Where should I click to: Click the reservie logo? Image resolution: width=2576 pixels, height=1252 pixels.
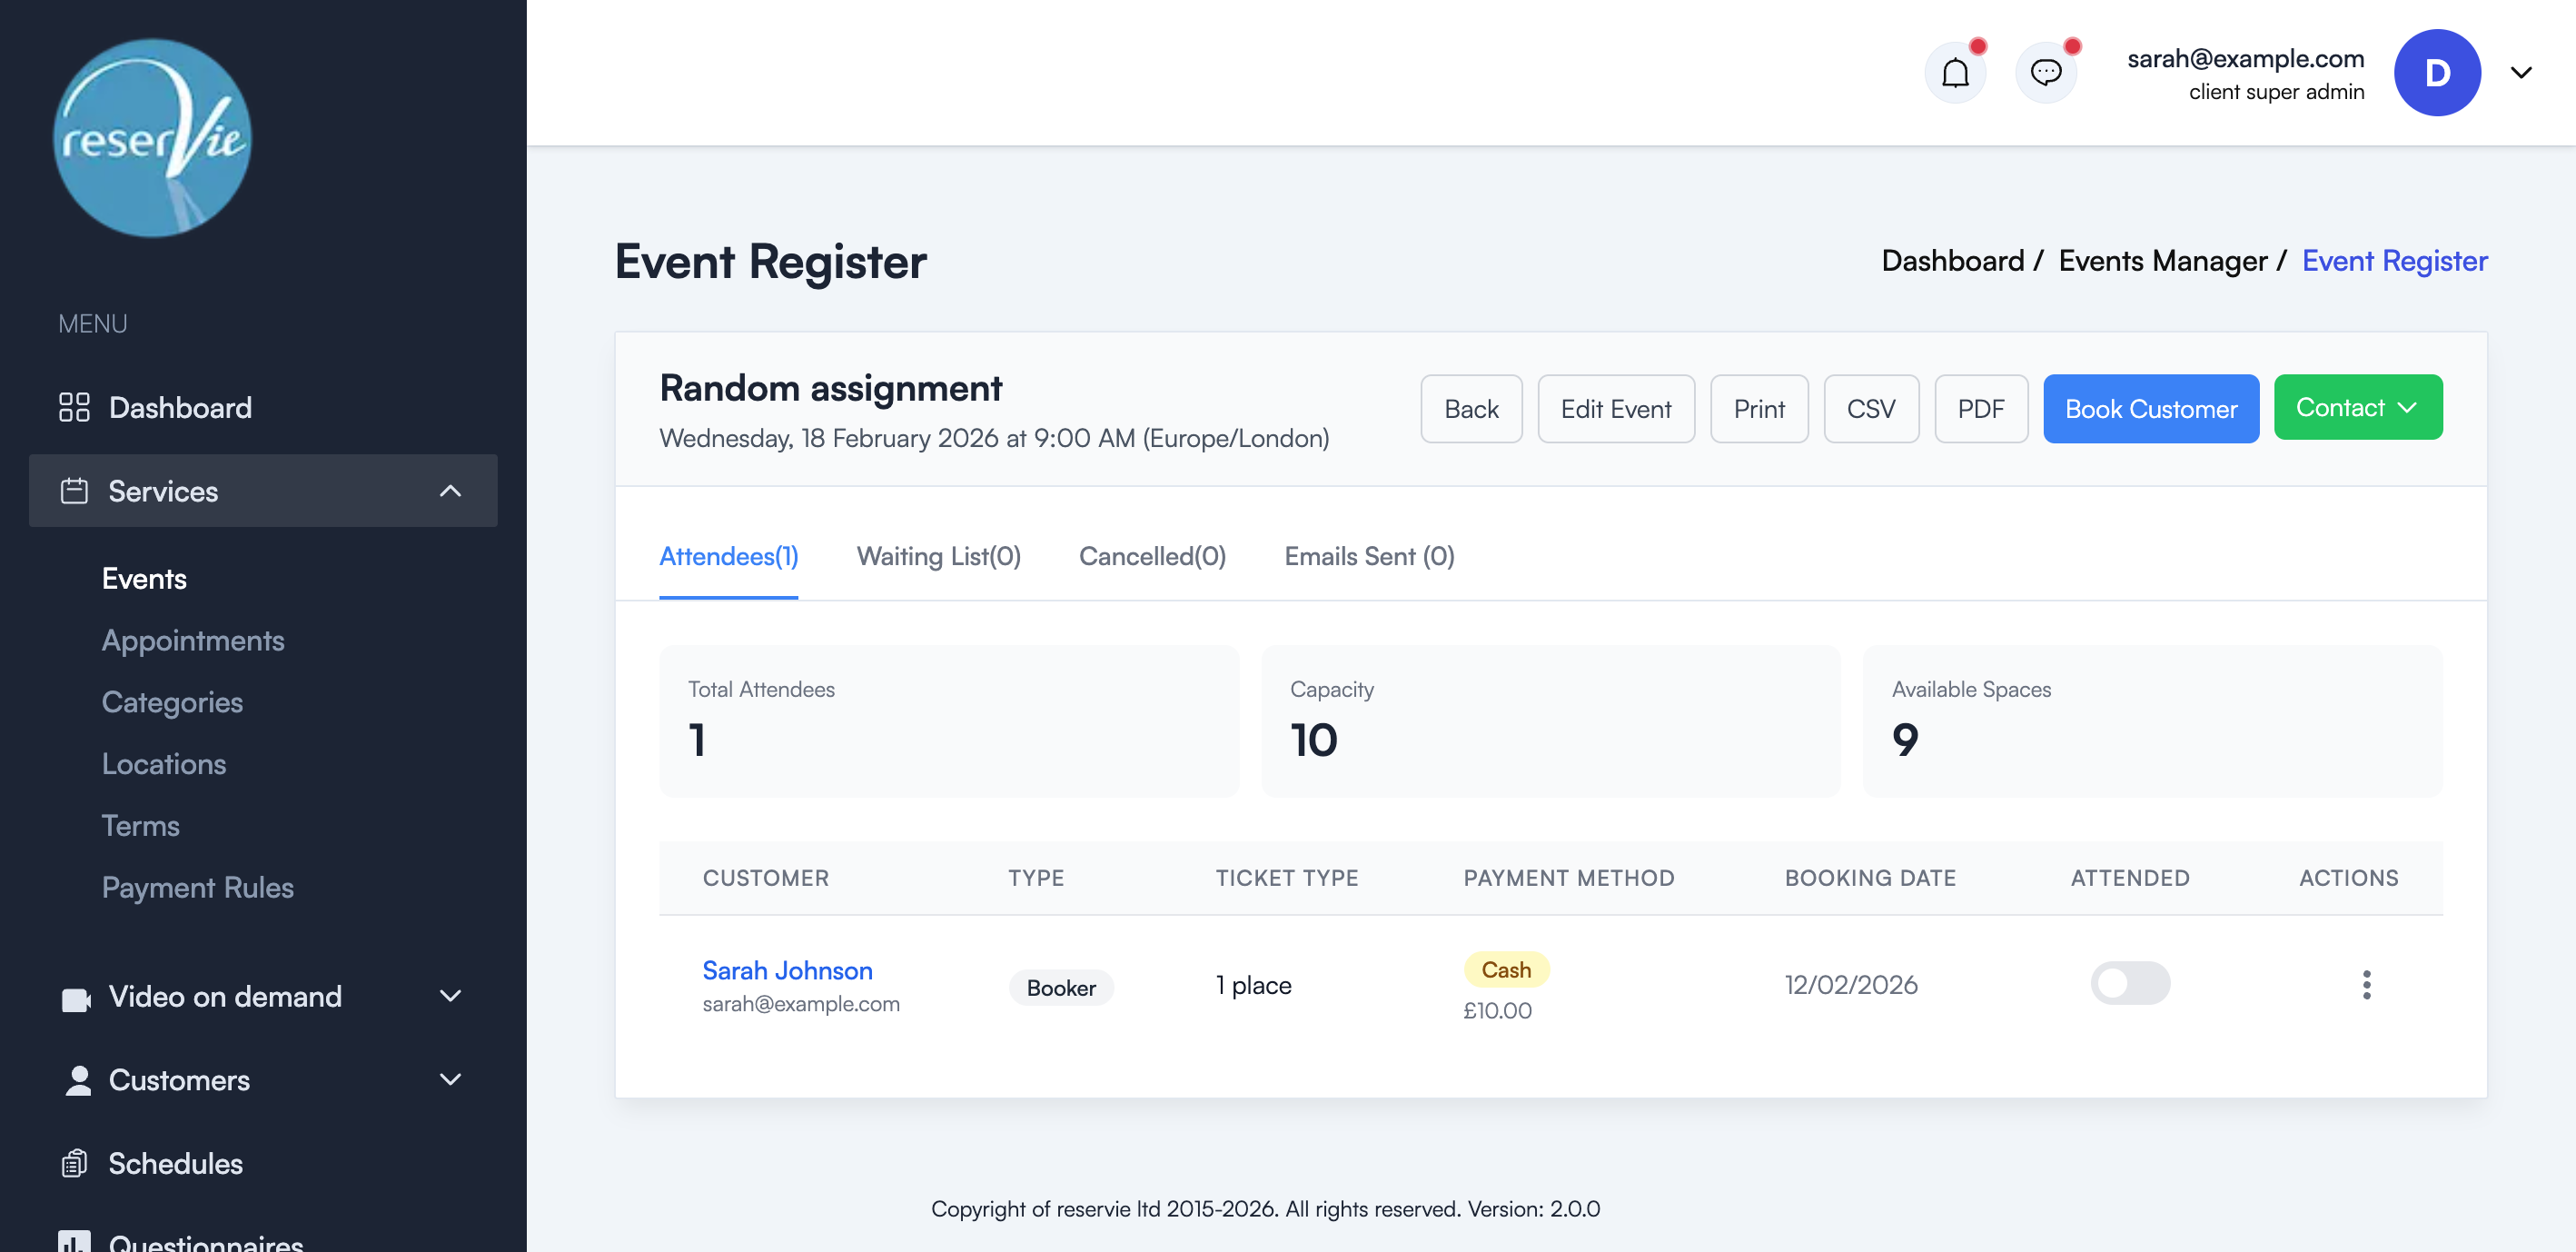(x=151, y=139)
